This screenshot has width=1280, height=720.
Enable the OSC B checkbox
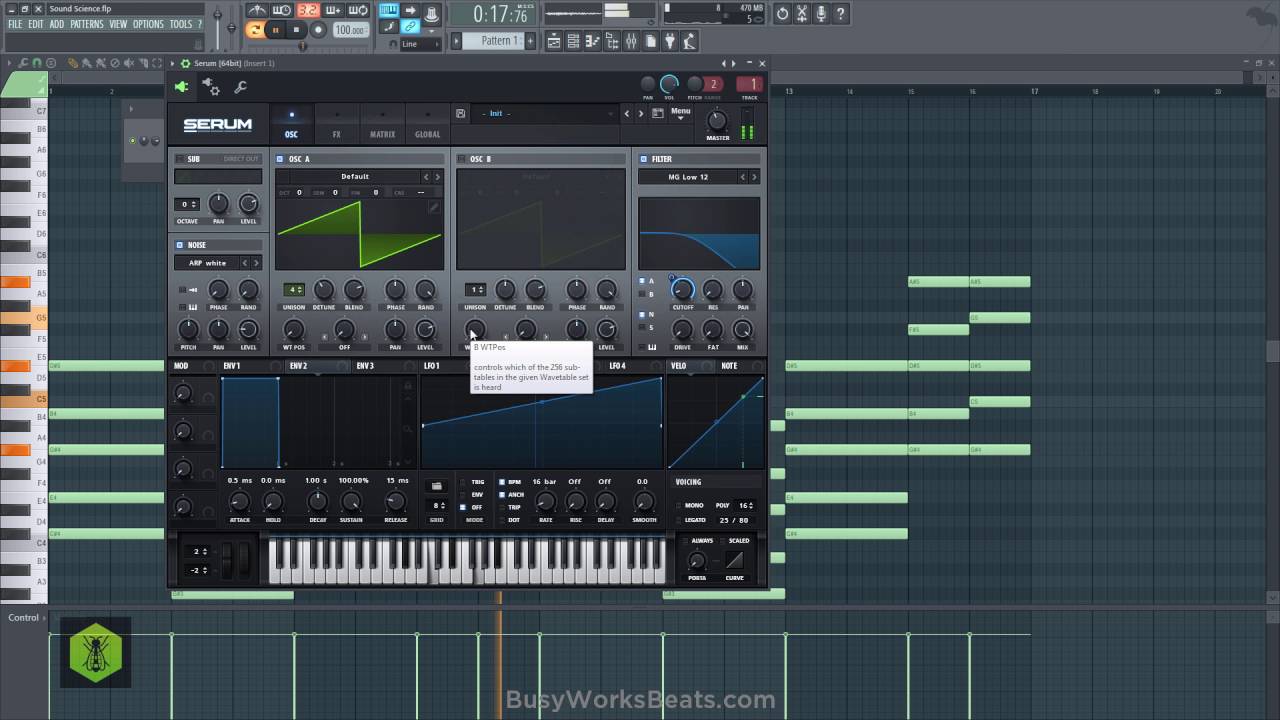(461, 159)
